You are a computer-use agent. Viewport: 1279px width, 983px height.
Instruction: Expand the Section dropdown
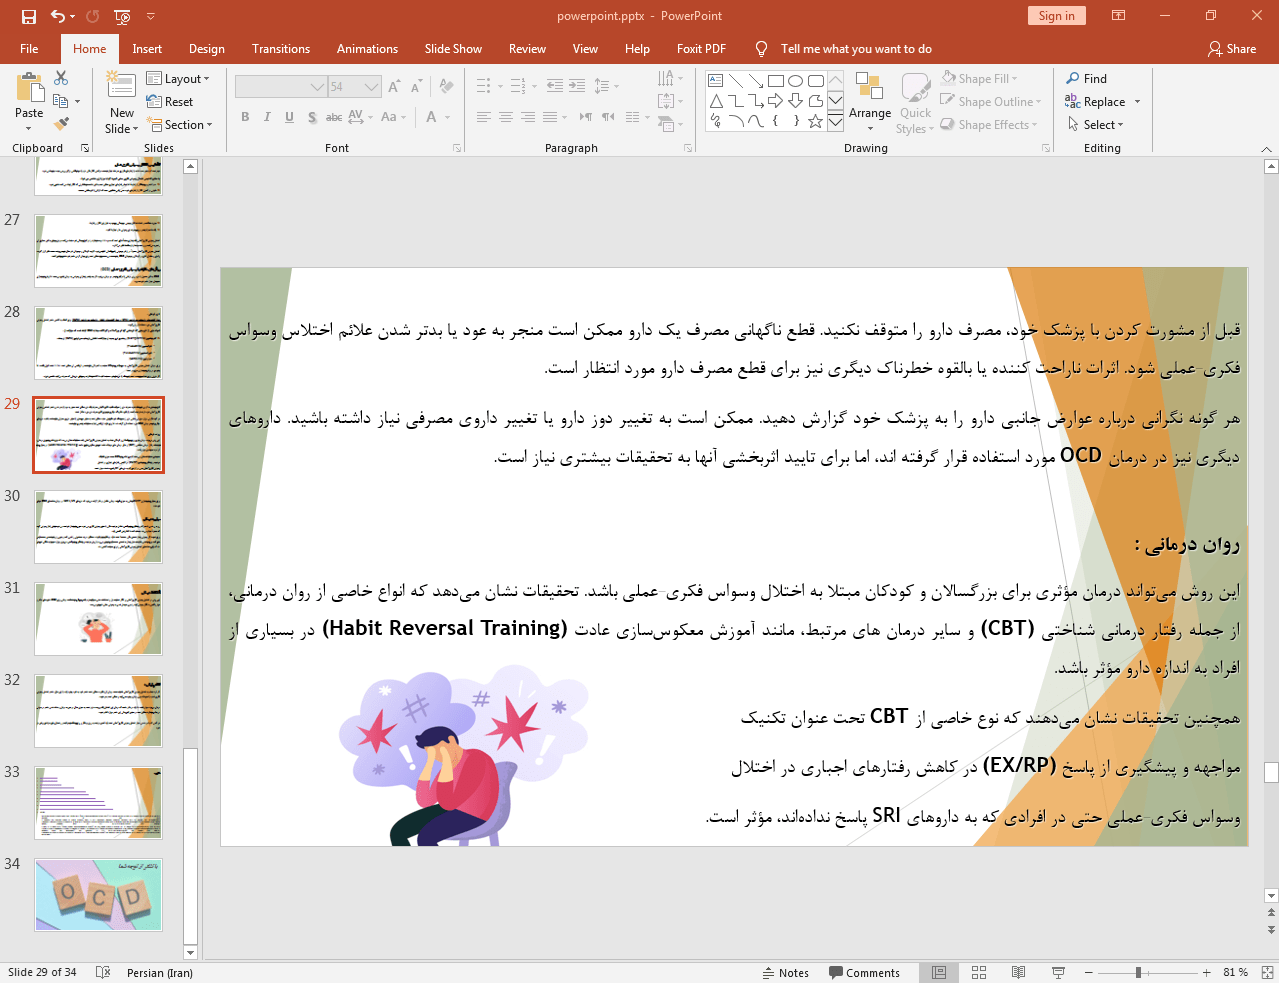pos(181,125)
